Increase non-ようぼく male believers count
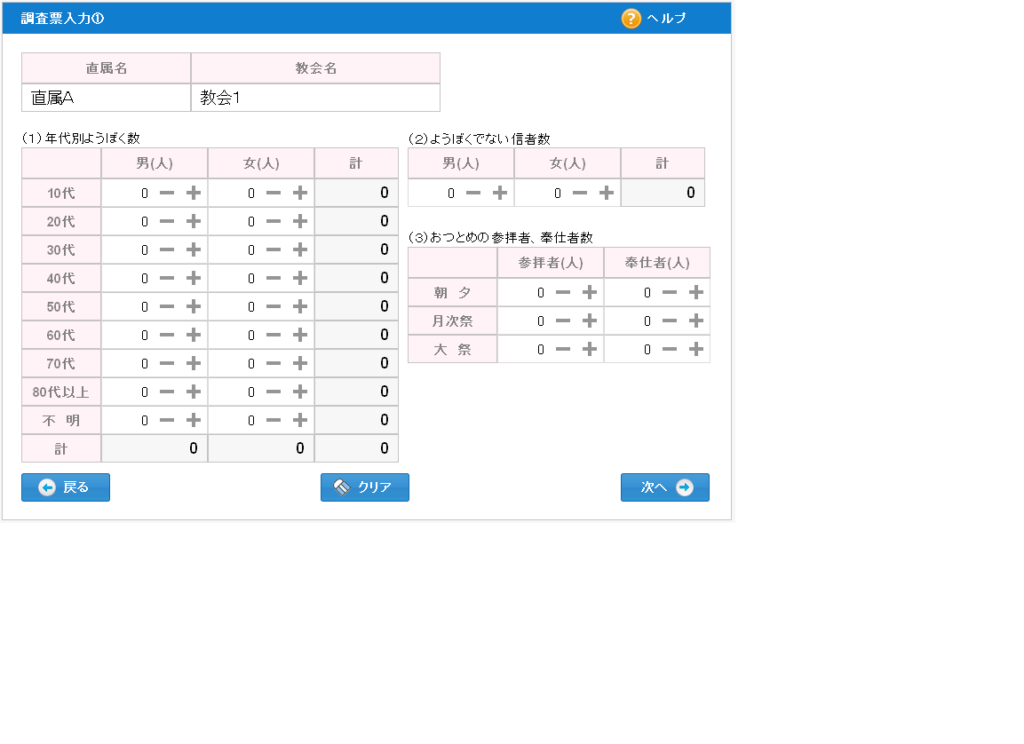Screen dimensions: 1024x744 pos(499,193)
